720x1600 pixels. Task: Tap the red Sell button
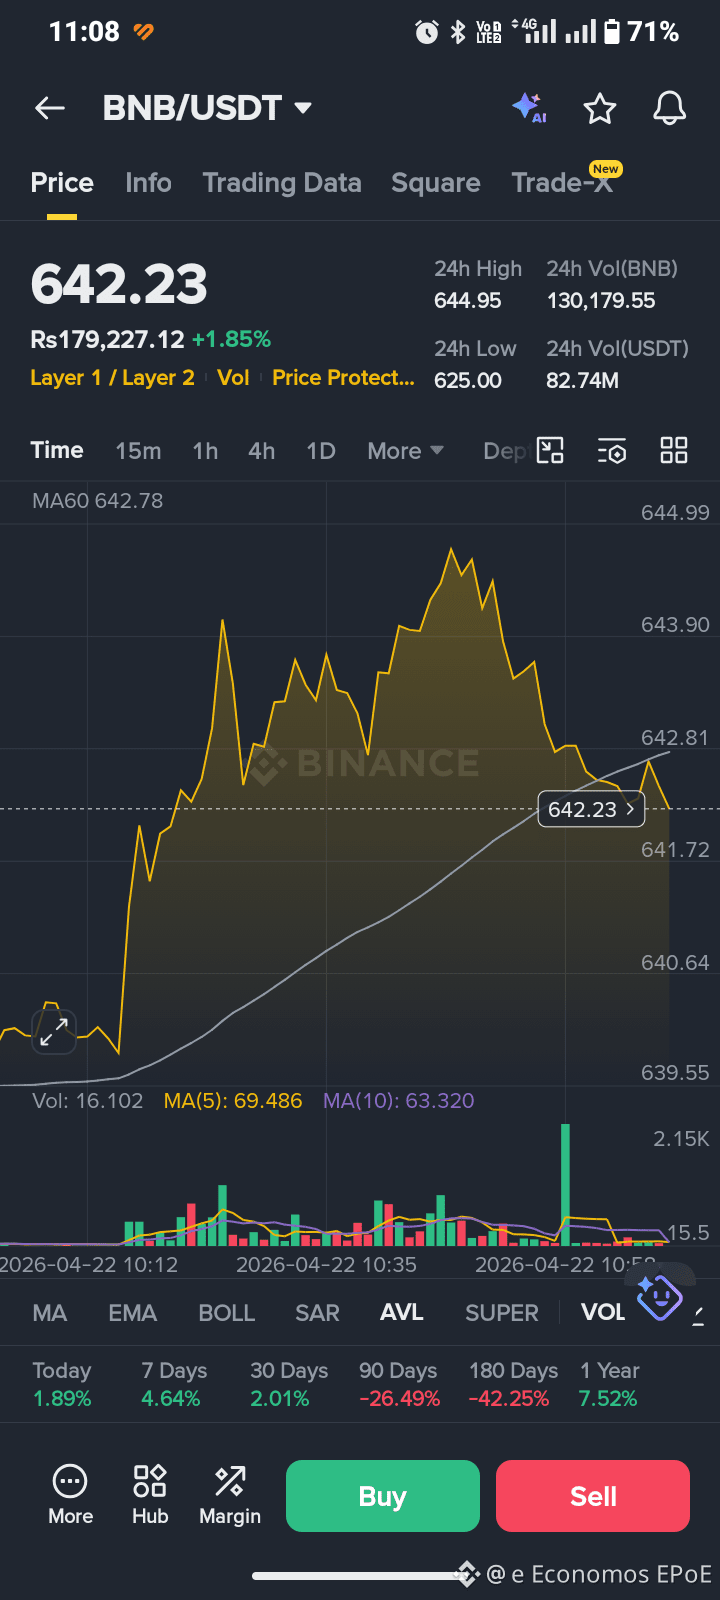pyautogui.click(x=593, y=1496)
